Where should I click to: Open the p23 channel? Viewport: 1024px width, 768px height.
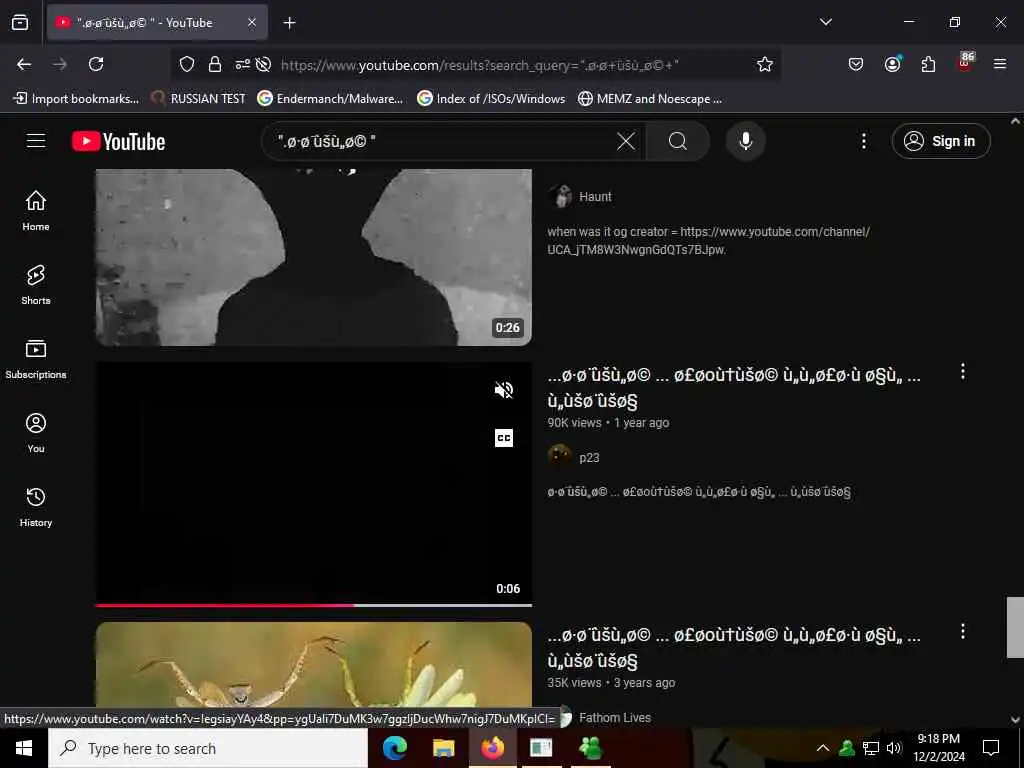pyautogui.click(x=588, y=457)
